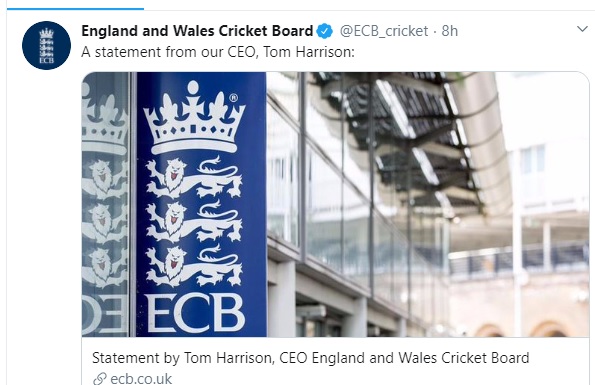
Task: Click the blue verified badge
Action: 325,31
